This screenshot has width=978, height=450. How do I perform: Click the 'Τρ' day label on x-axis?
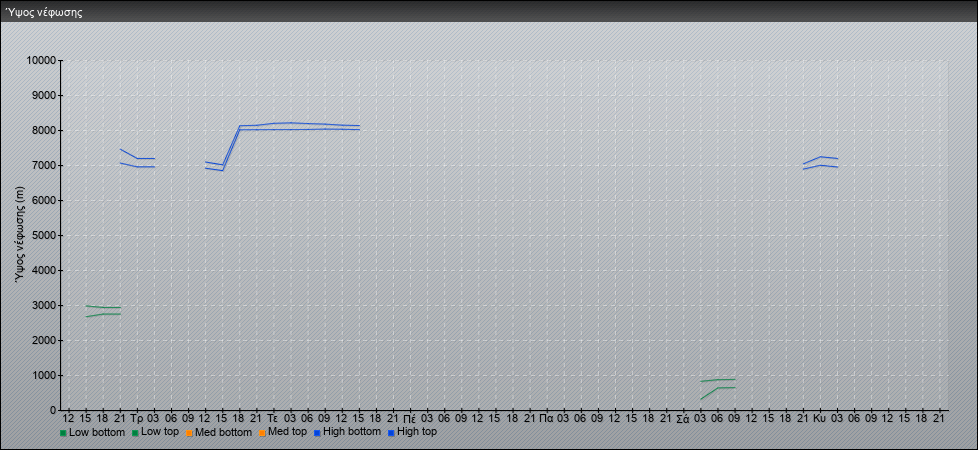137,418
